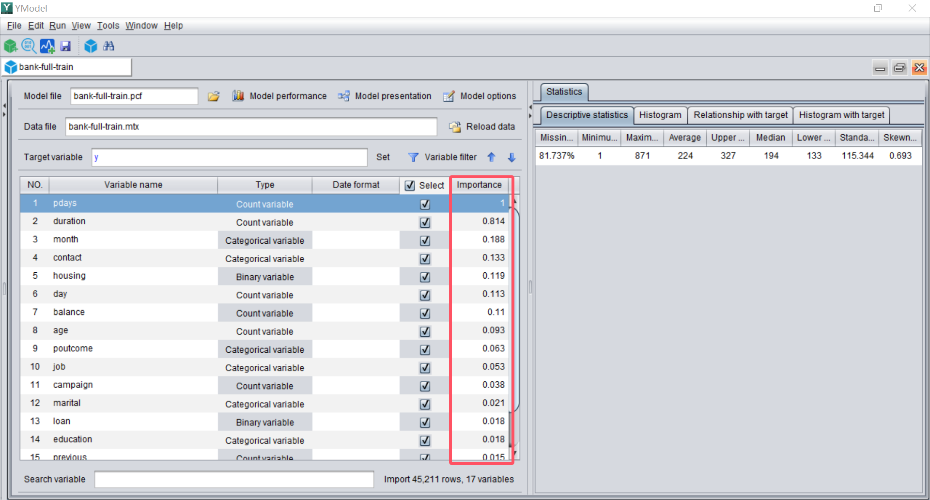Uncheck the Select box for duration
Image resolution: width=930 pixels, height=500 pixels.
click(425, 221)
